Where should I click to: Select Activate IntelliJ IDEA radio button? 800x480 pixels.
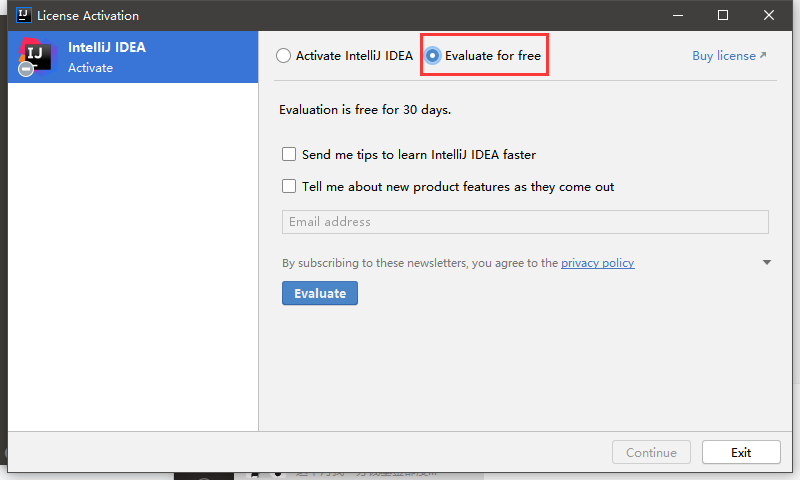pyautogui.click(x=284, y=56)
